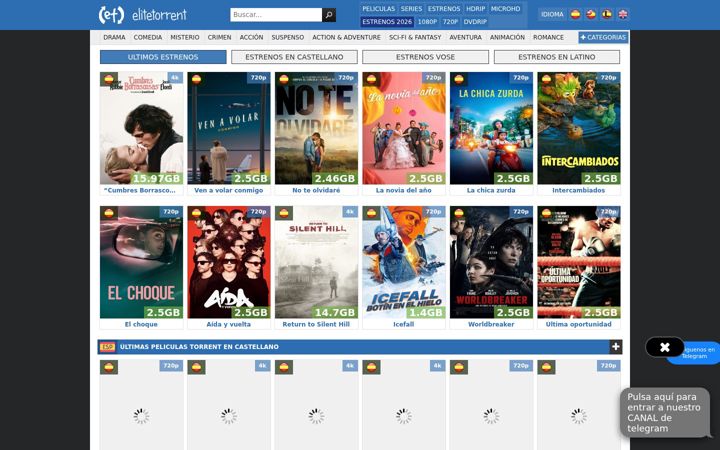The width and height of the screenshot is (720, 450).
Task: Open the DVDRIP menu item
Action: [x=475, y=22]
